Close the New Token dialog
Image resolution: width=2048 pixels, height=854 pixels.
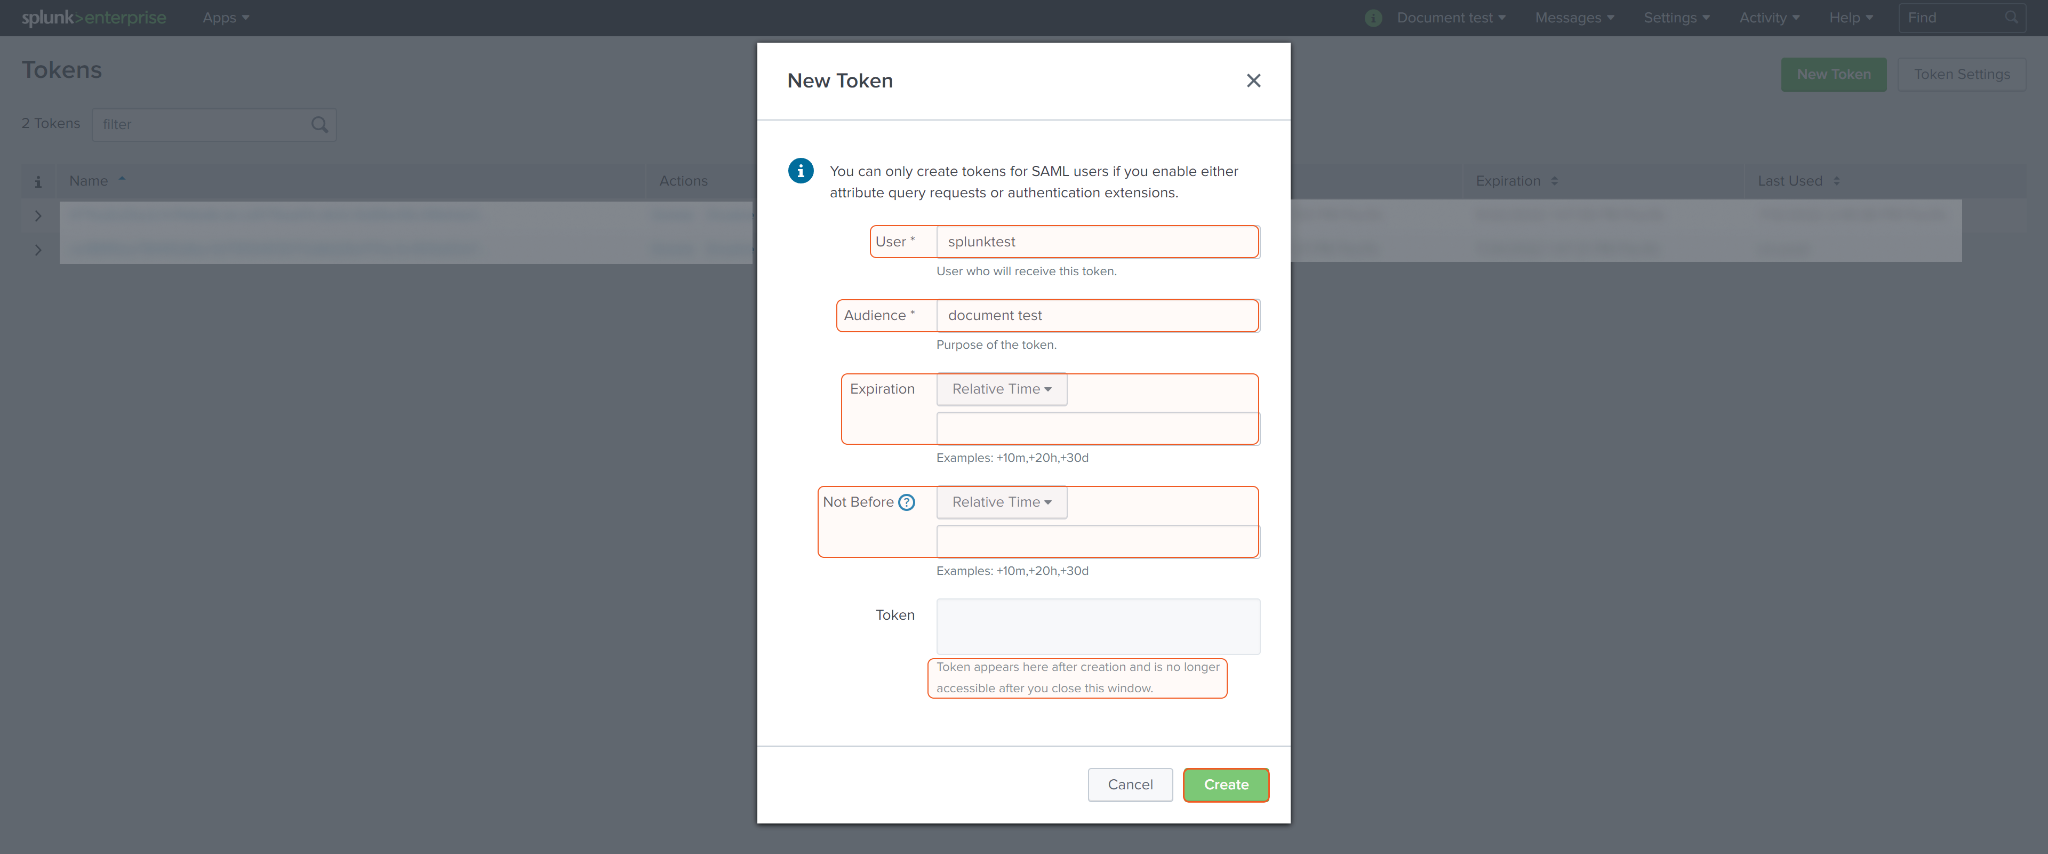[1253, 81]
